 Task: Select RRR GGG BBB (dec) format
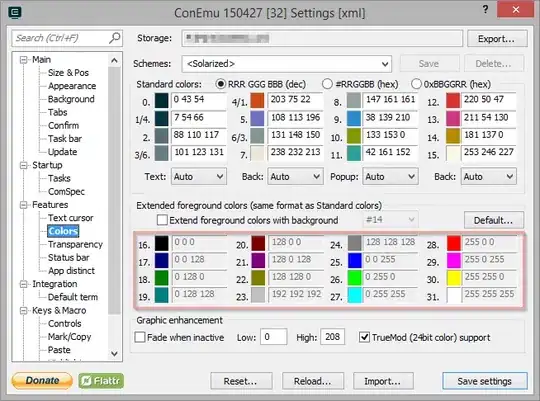click(220, 84)
